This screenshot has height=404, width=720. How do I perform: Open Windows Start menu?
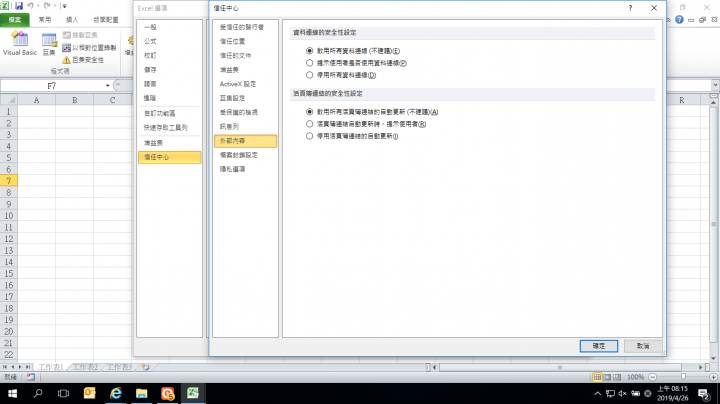[x=12, y=393]
